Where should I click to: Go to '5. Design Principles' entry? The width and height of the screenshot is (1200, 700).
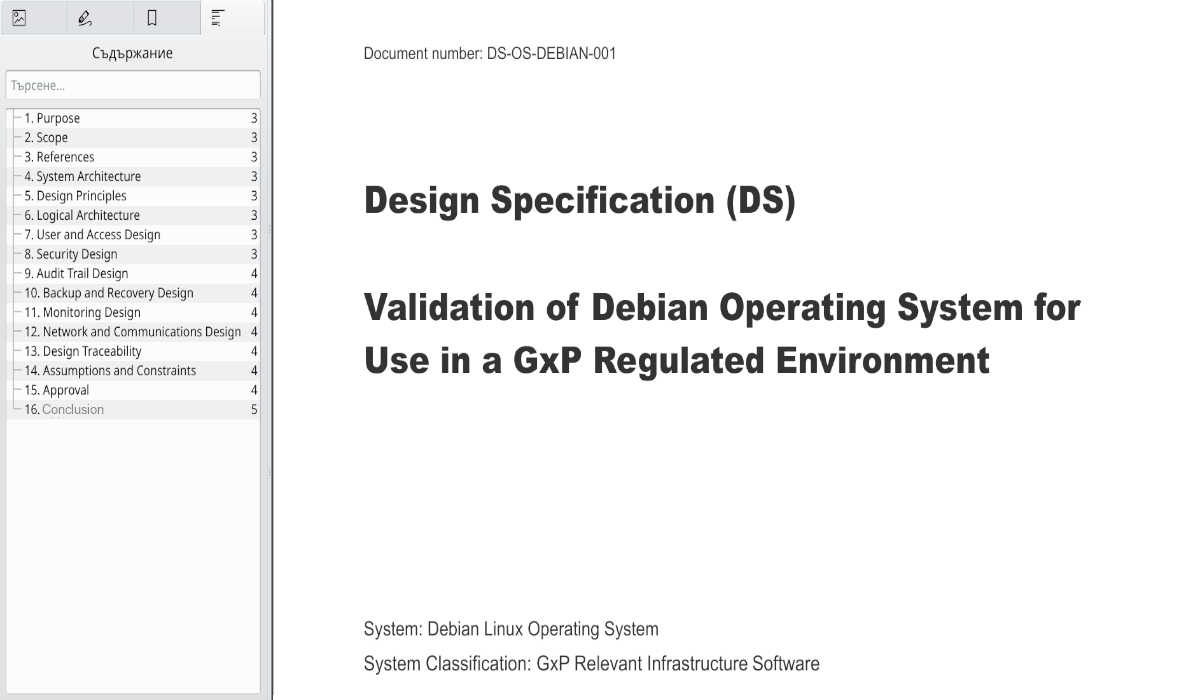pyautogui.click(x=133, y=196)
